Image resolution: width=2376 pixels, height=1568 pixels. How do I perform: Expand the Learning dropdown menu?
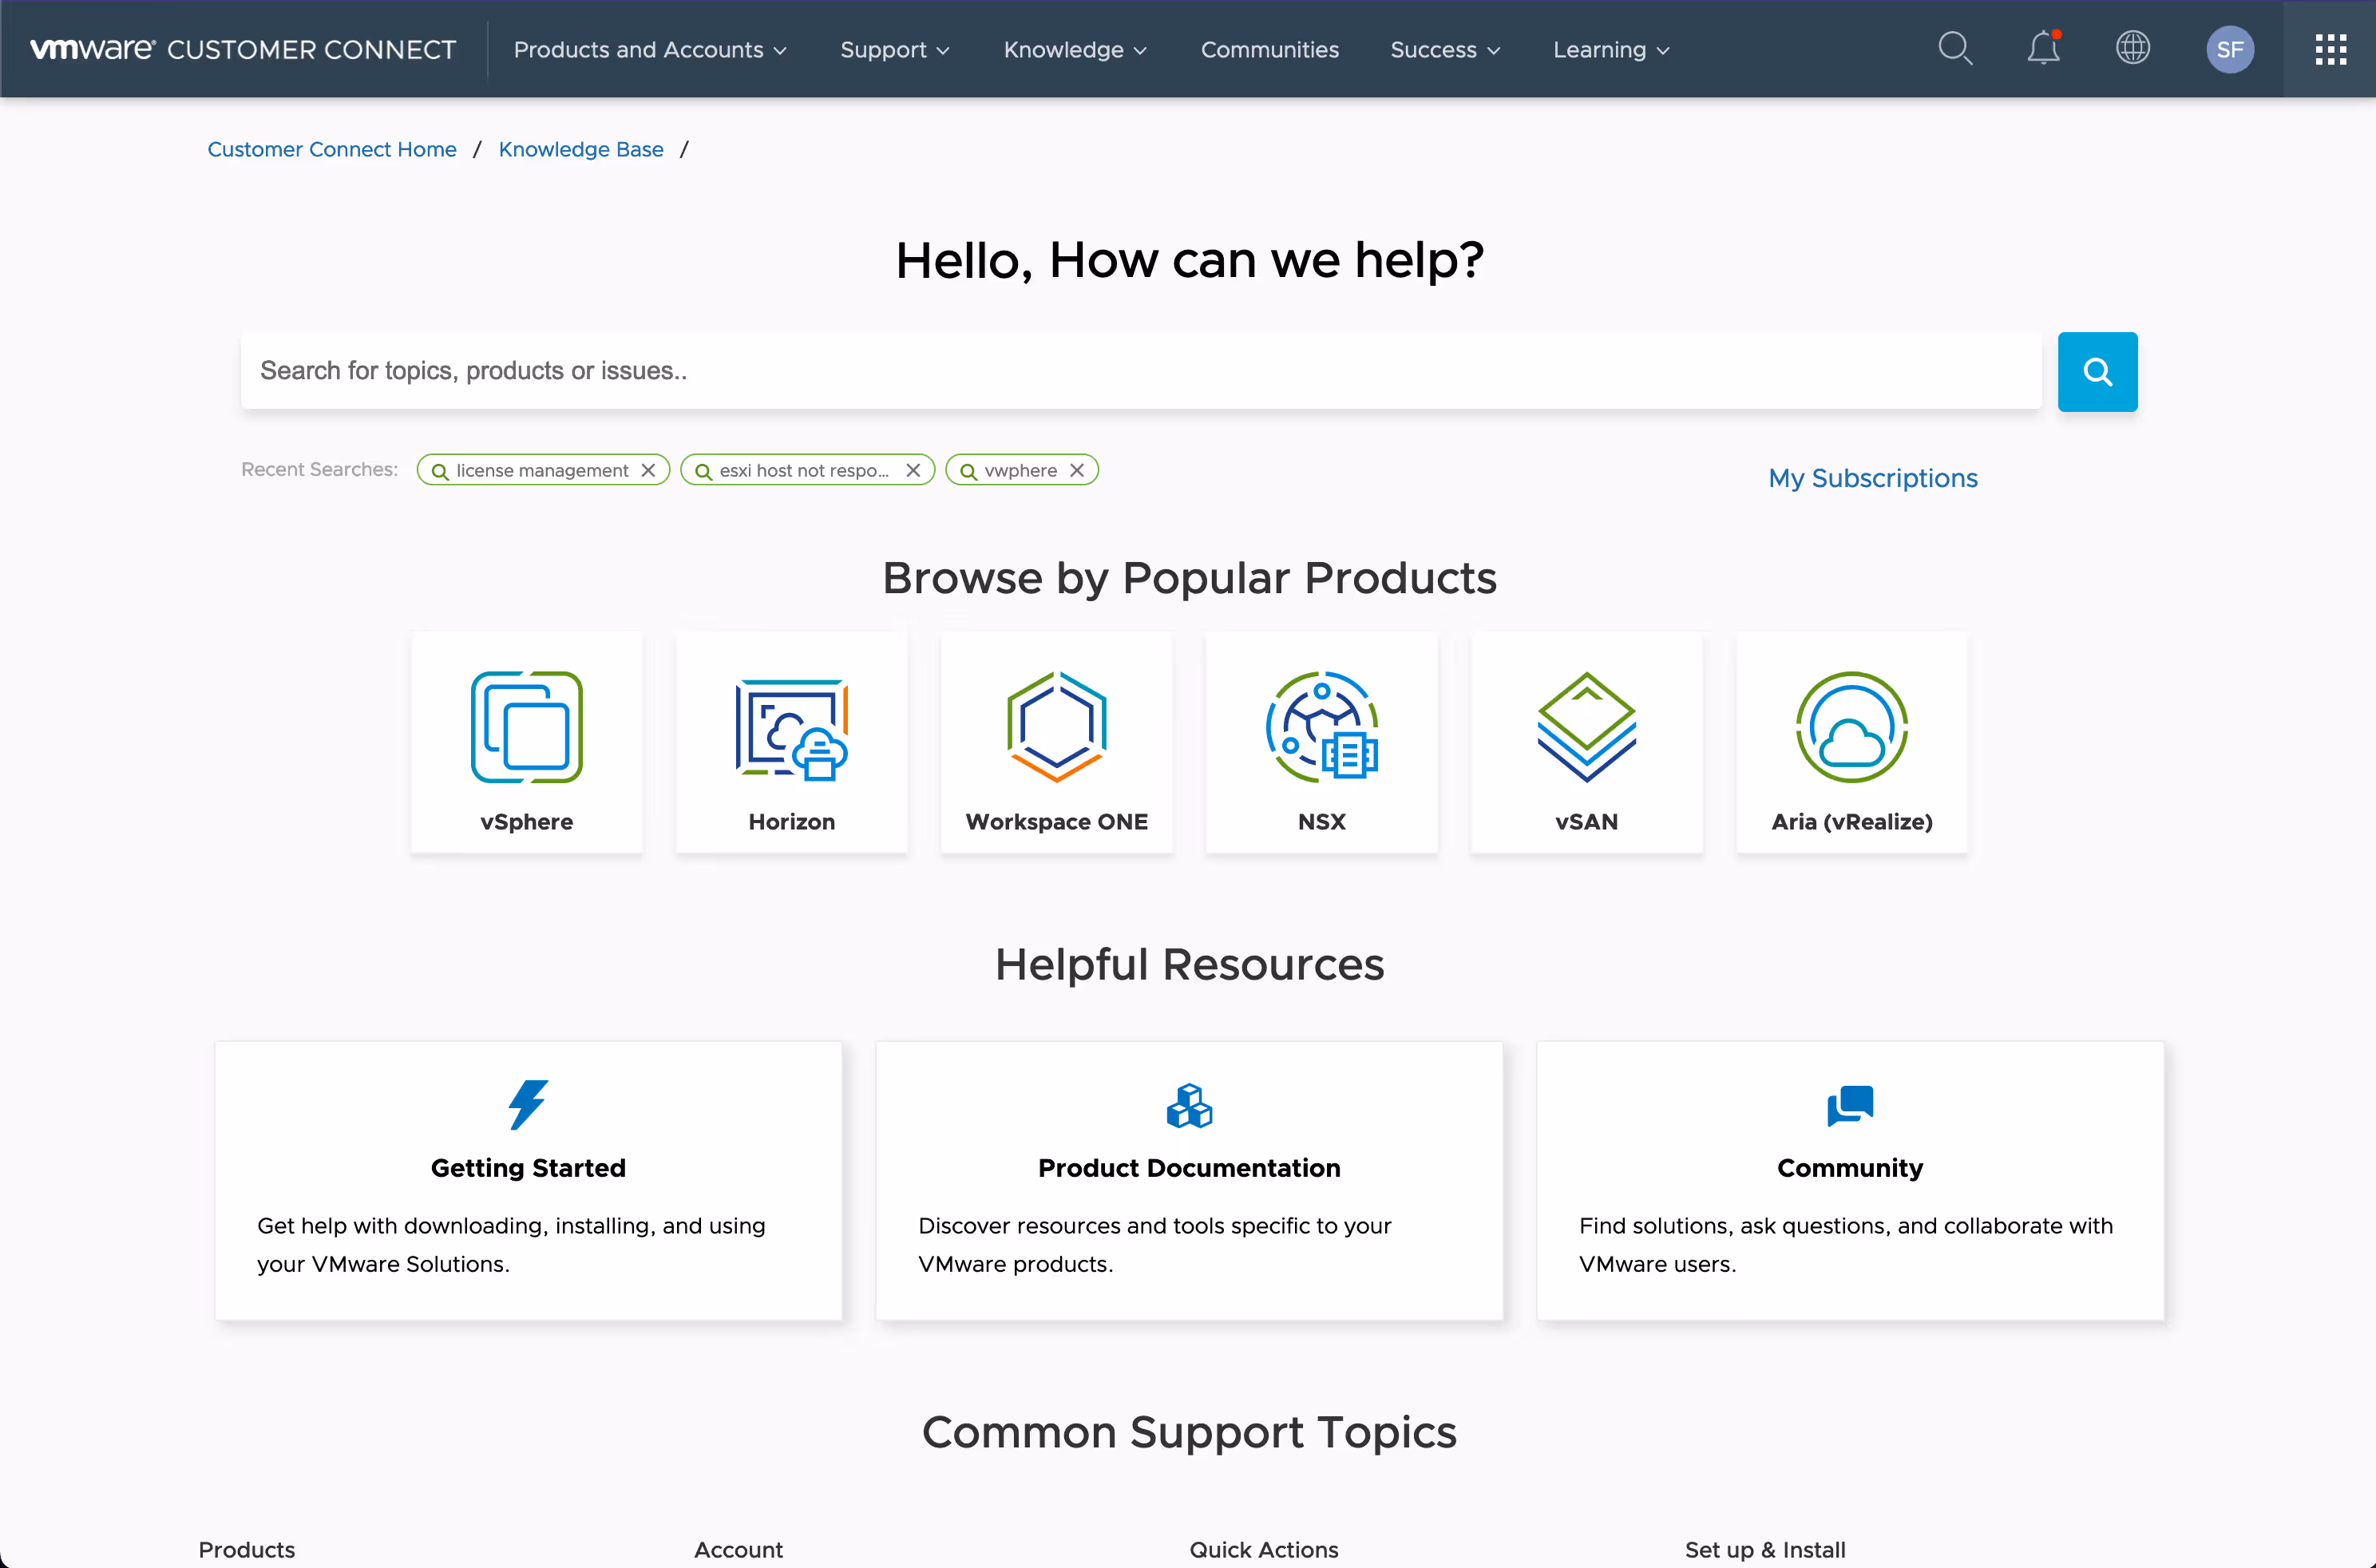point(1610,49)
